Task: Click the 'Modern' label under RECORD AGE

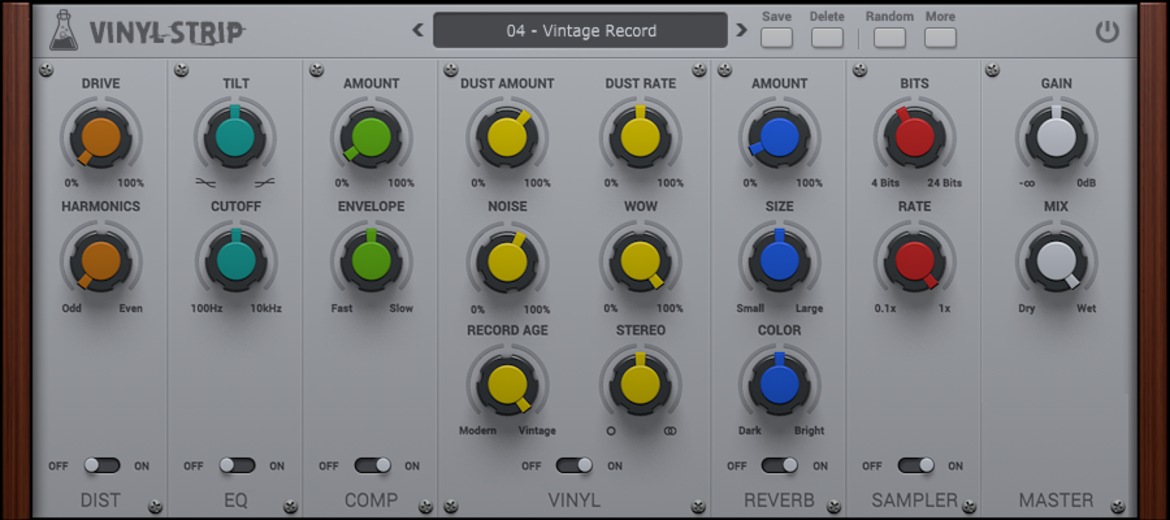Action: (478, 430)
